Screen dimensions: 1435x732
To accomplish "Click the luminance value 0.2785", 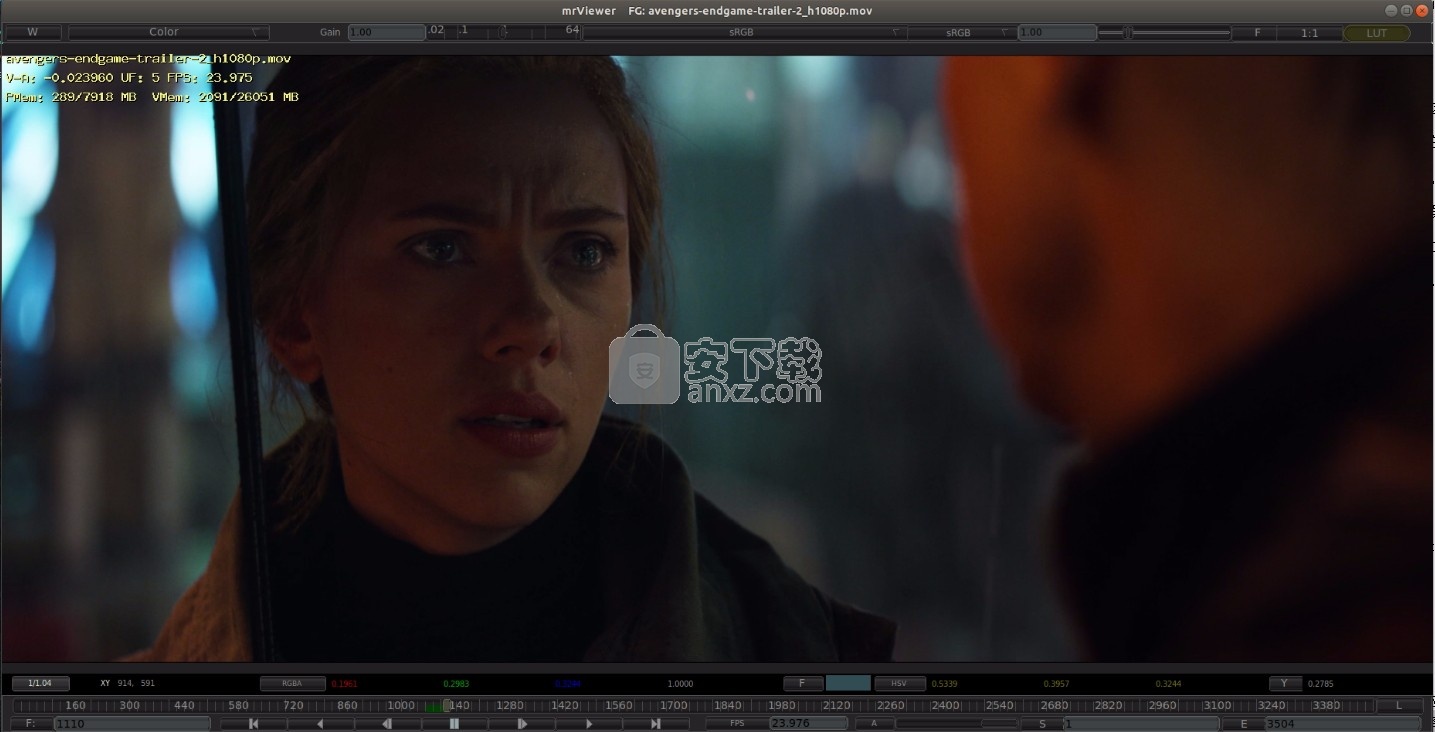I will click(1320, 684).
